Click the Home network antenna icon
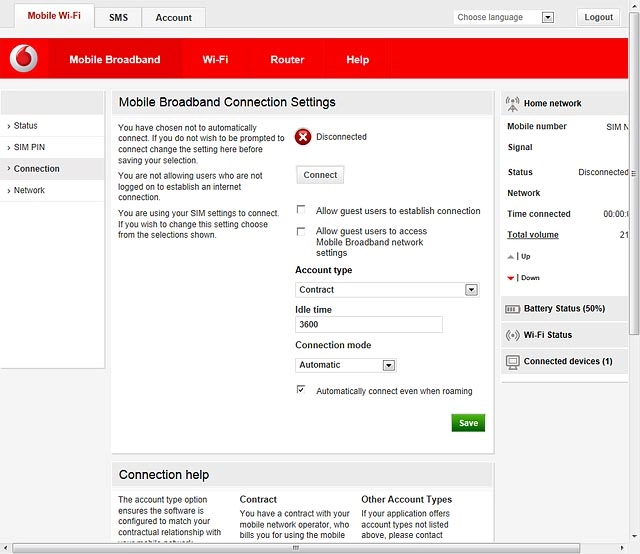The width and height of the screenshot is (640, 554). pyautogui.click(x=512, y=104)
